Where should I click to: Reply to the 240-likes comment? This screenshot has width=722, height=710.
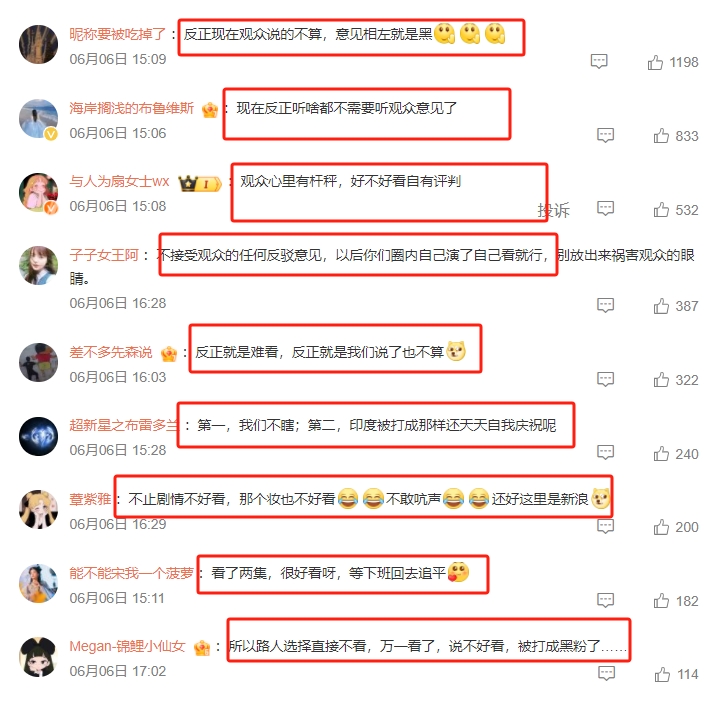(606, 453)
